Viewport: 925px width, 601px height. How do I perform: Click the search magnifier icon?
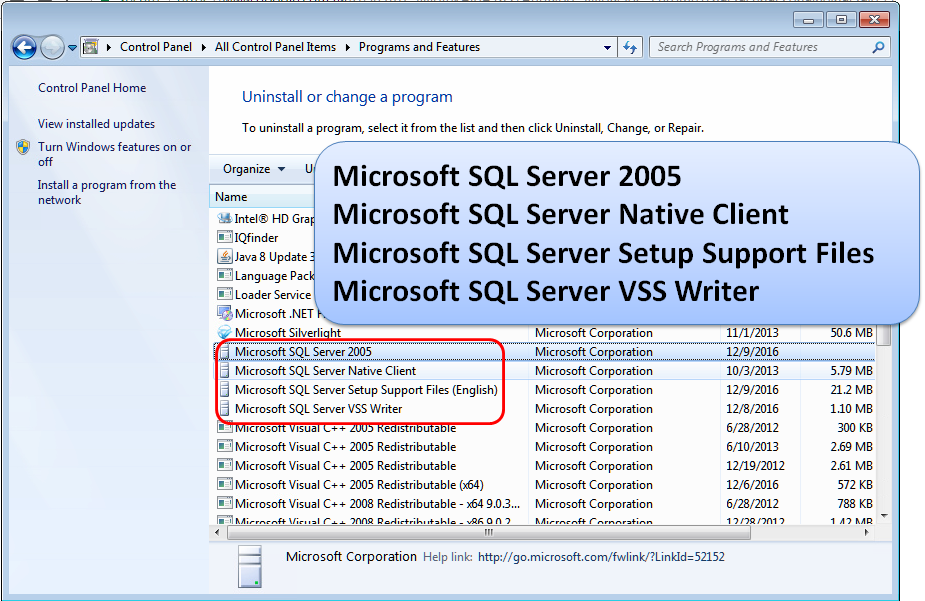[x=878, y=47]
